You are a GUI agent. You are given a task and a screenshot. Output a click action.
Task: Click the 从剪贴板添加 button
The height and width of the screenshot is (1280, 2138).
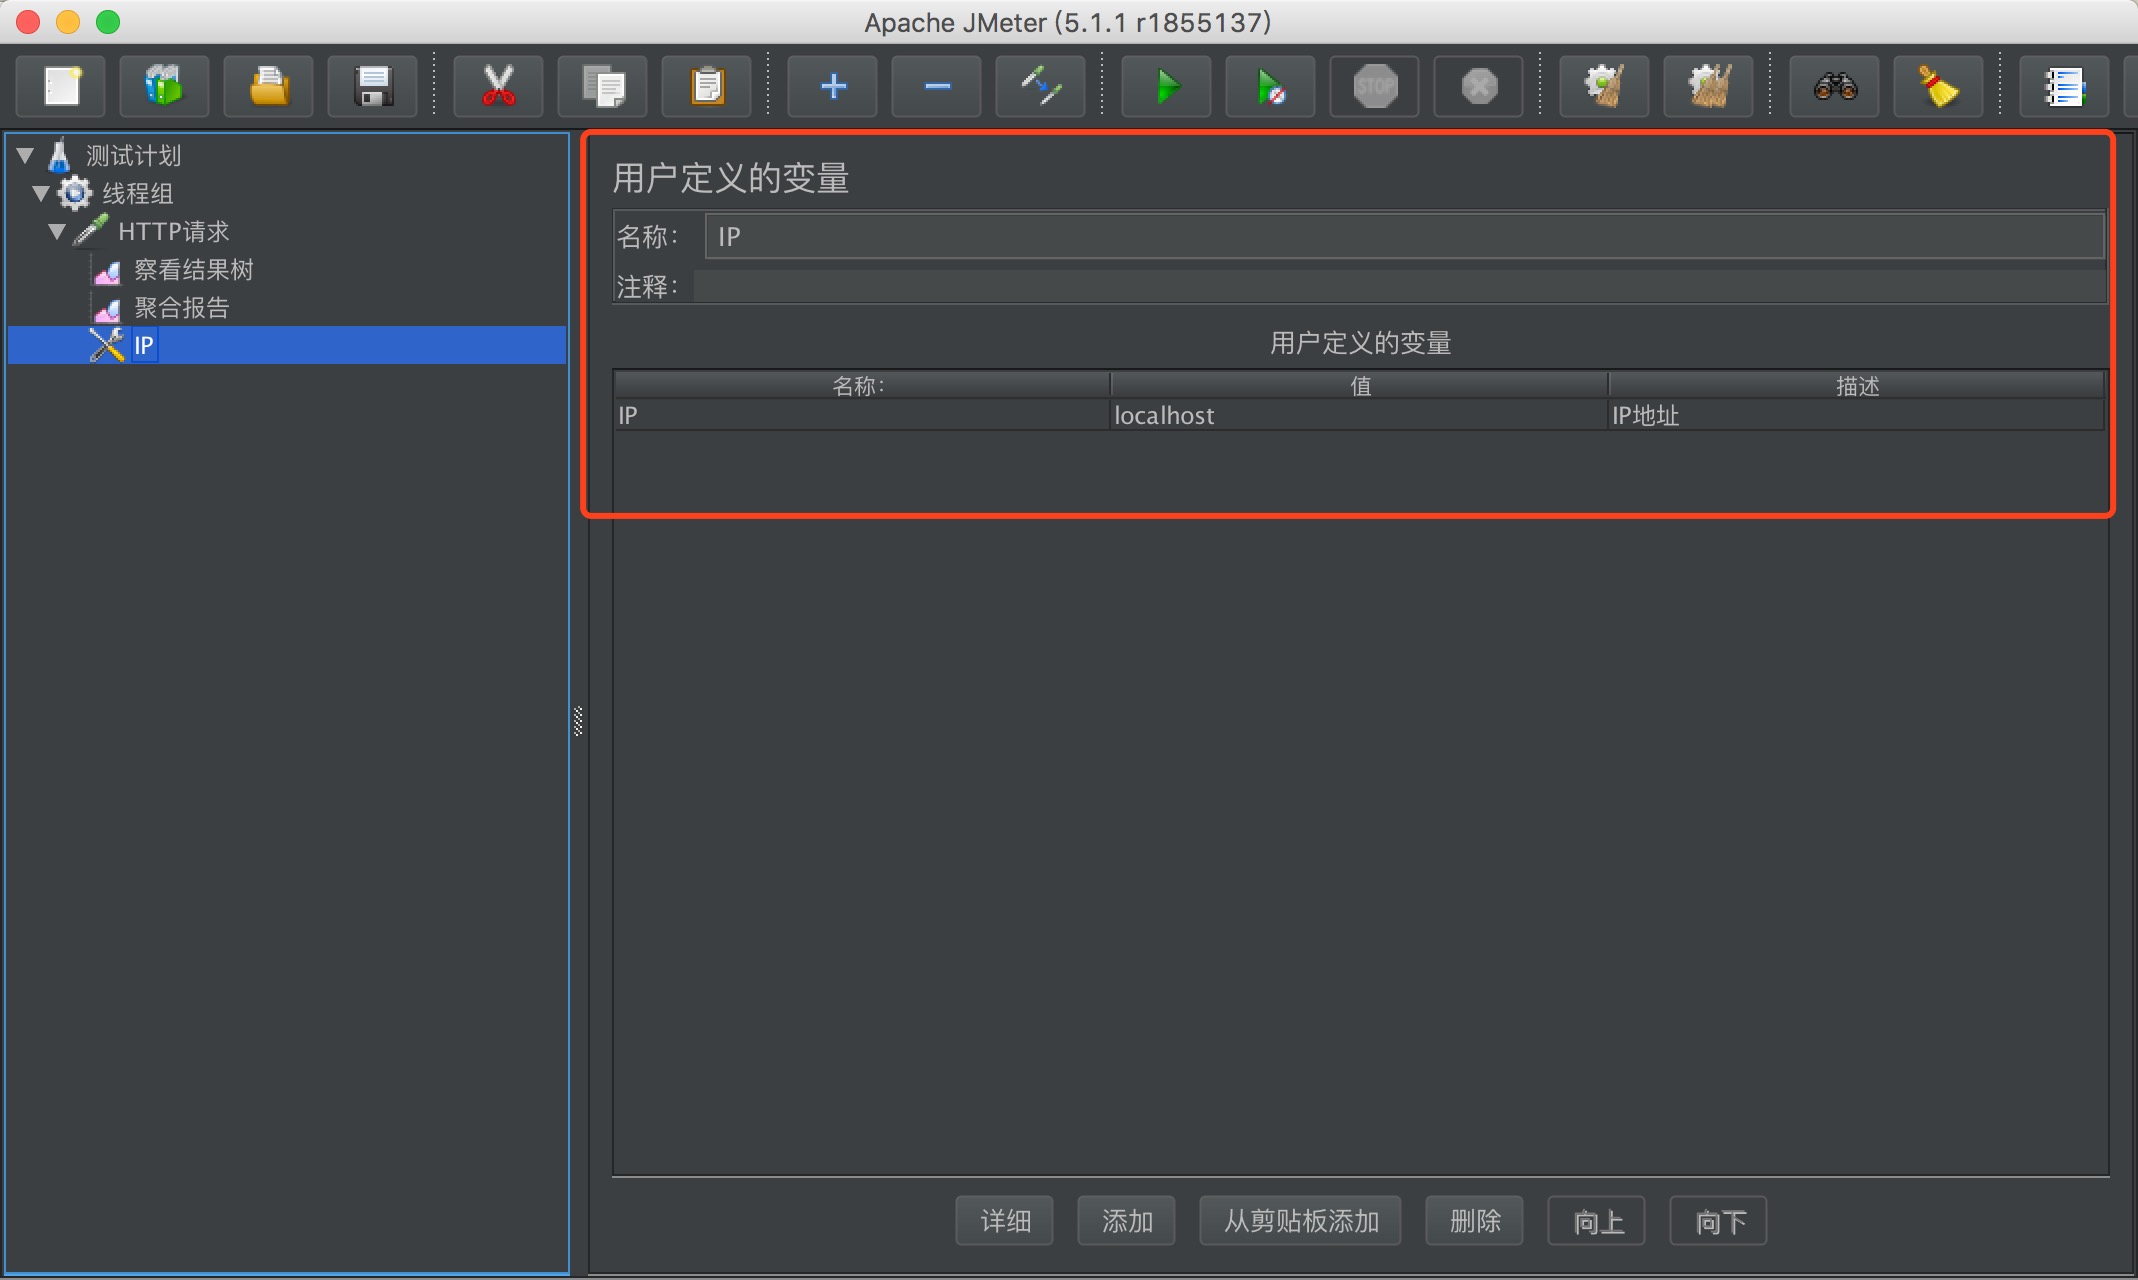1301,1221
